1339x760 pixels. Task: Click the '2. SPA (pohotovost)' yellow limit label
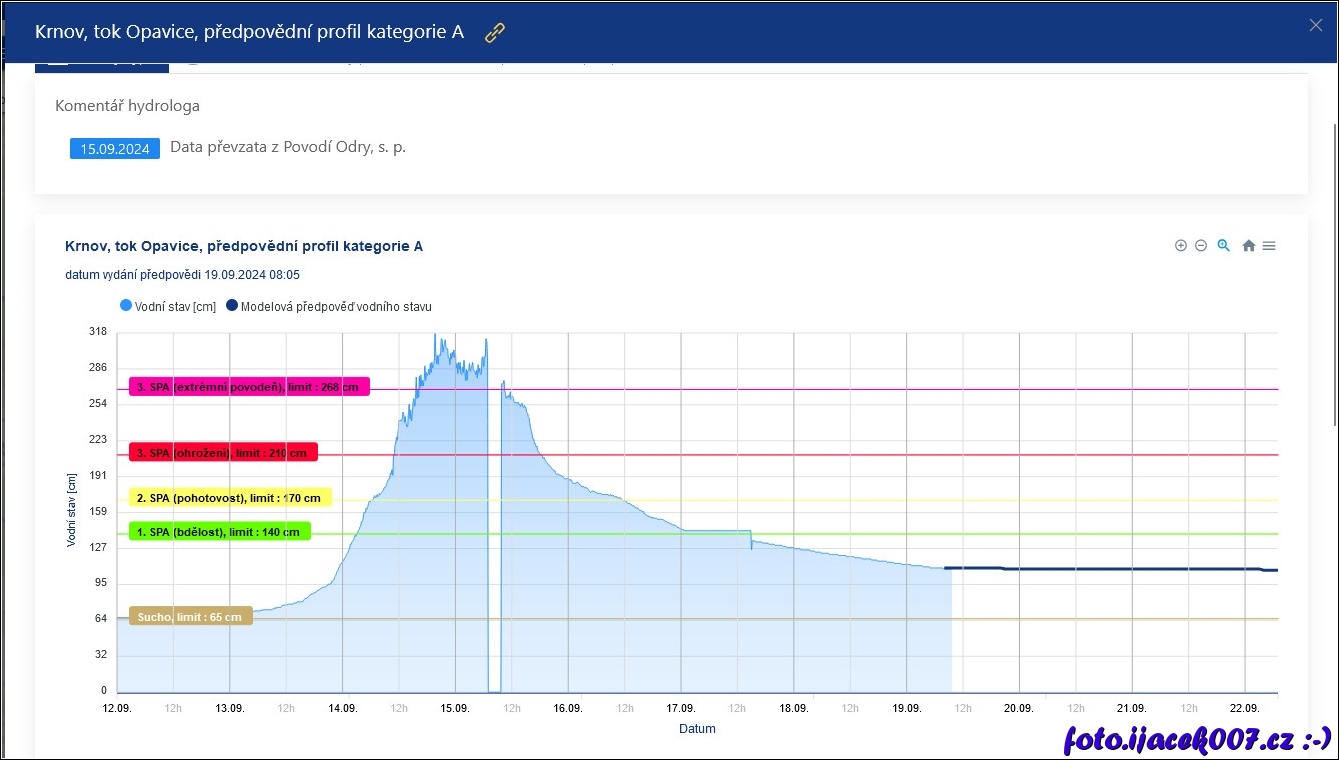(230, 498)
